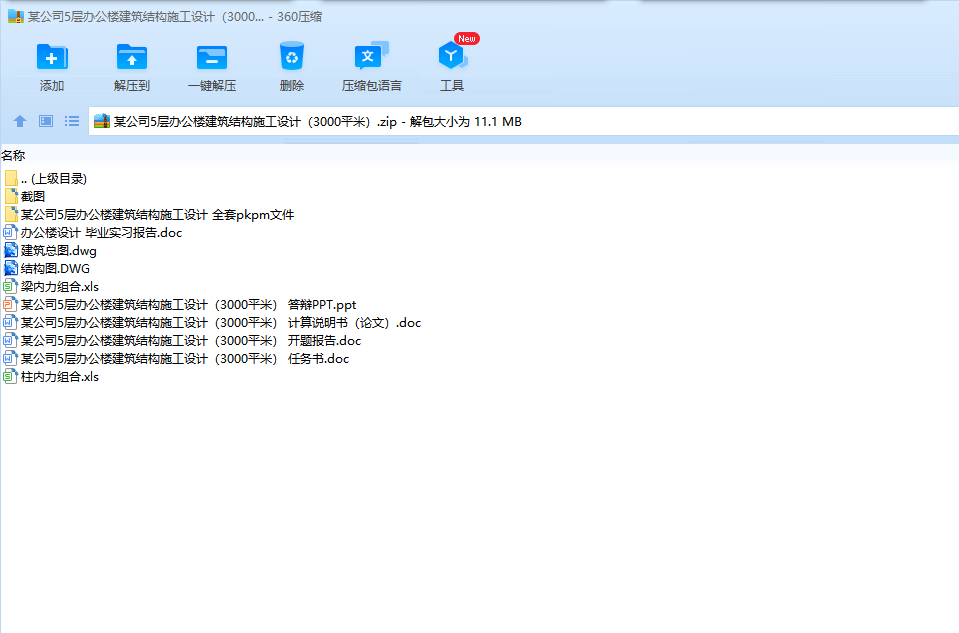The width and height of the screenshot is (959, 633).
Task: Click the 360压缩 title bar app icon
Action: tap(15, 17)
